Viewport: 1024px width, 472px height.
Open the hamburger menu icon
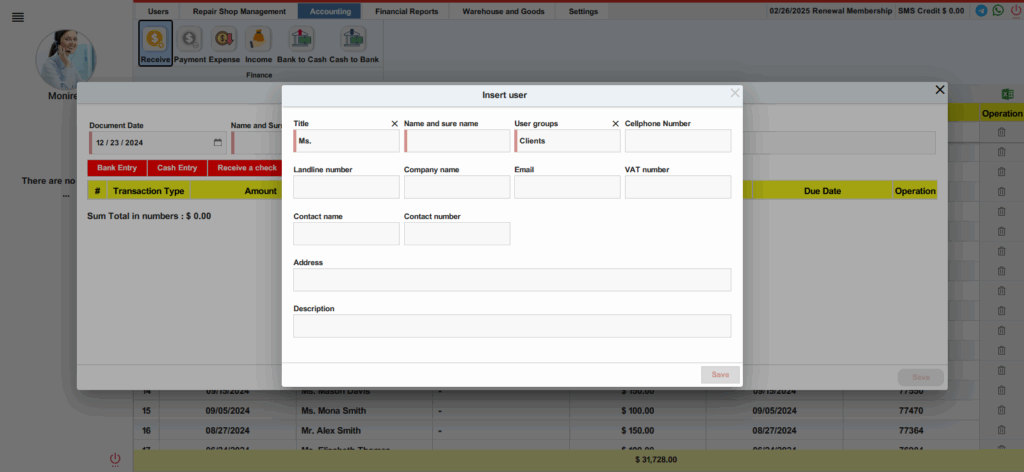click(x=18, y=18)
